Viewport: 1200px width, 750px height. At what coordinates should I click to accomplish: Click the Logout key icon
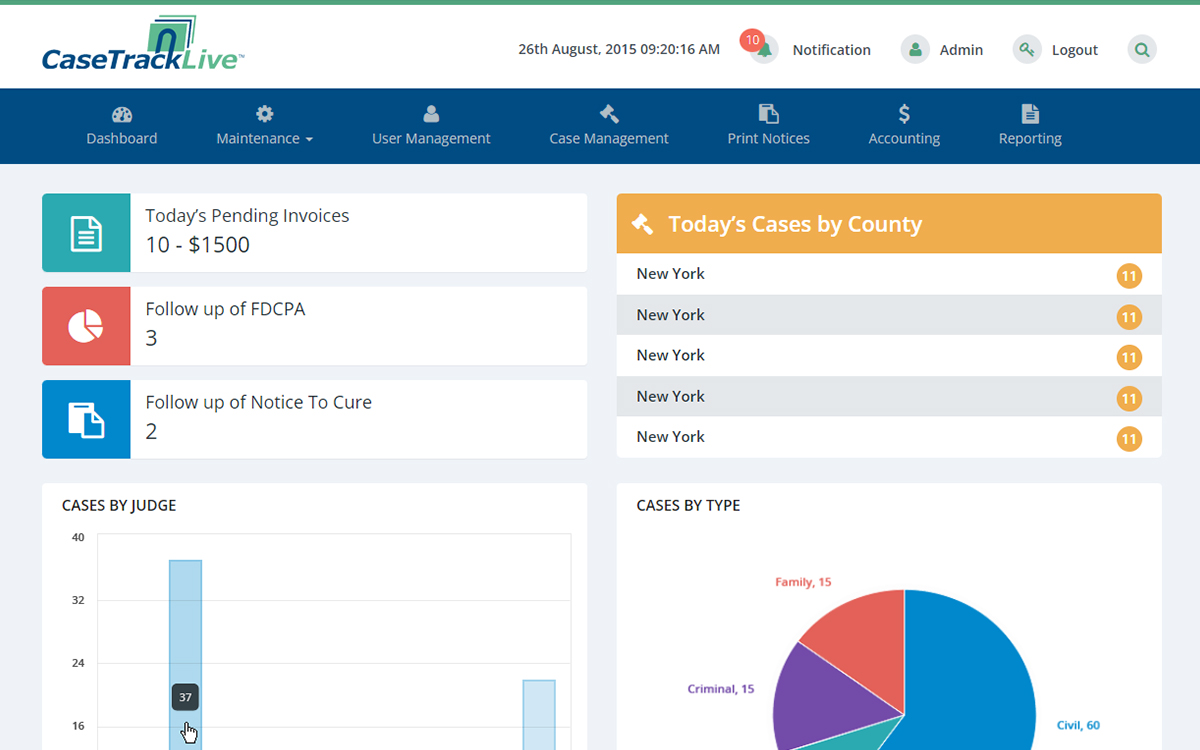tap(1027, 49)
